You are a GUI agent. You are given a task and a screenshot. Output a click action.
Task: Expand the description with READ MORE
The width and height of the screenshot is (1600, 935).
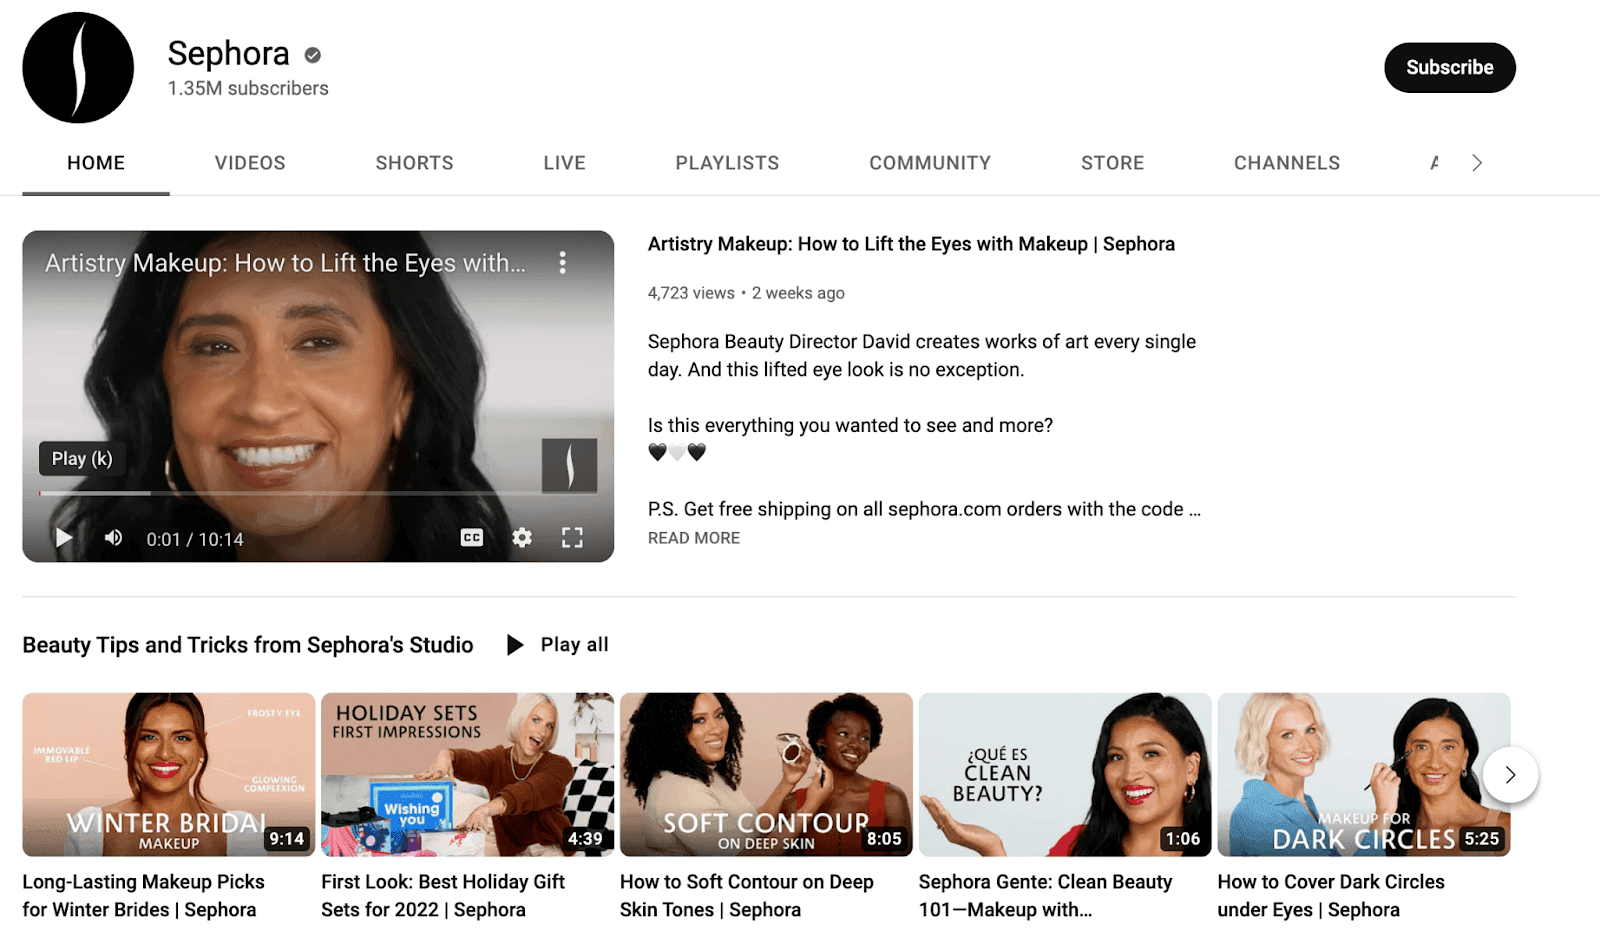point(693,538)
